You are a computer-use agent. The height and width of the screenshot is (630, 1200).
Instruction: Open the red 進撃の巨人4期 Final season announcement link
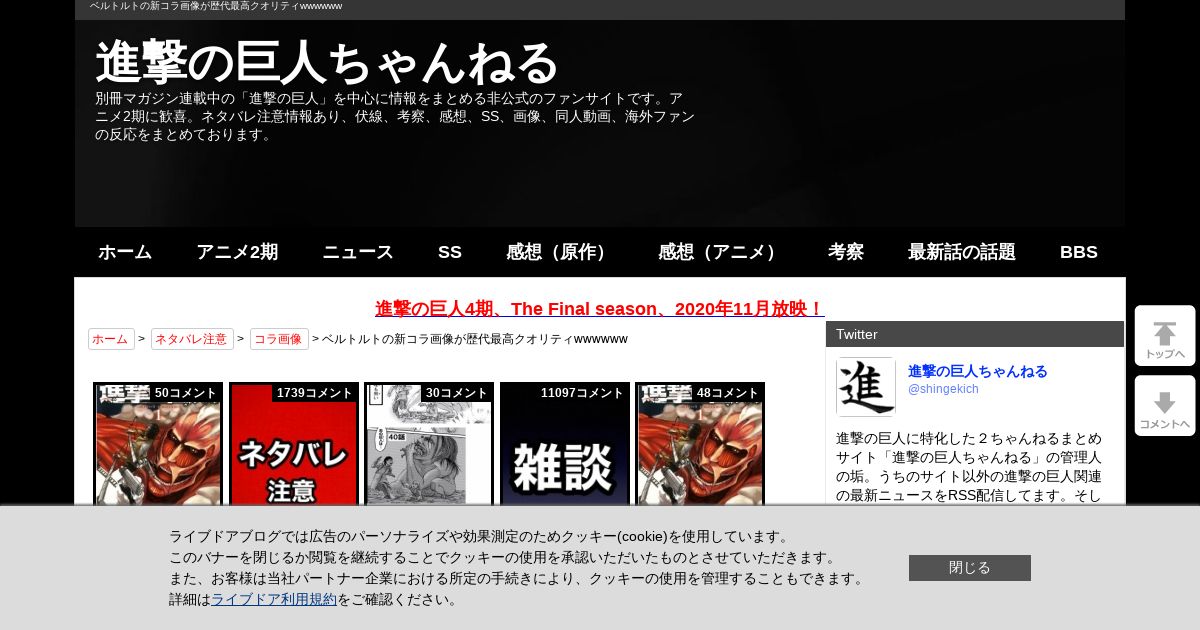[x=600, y=308]
